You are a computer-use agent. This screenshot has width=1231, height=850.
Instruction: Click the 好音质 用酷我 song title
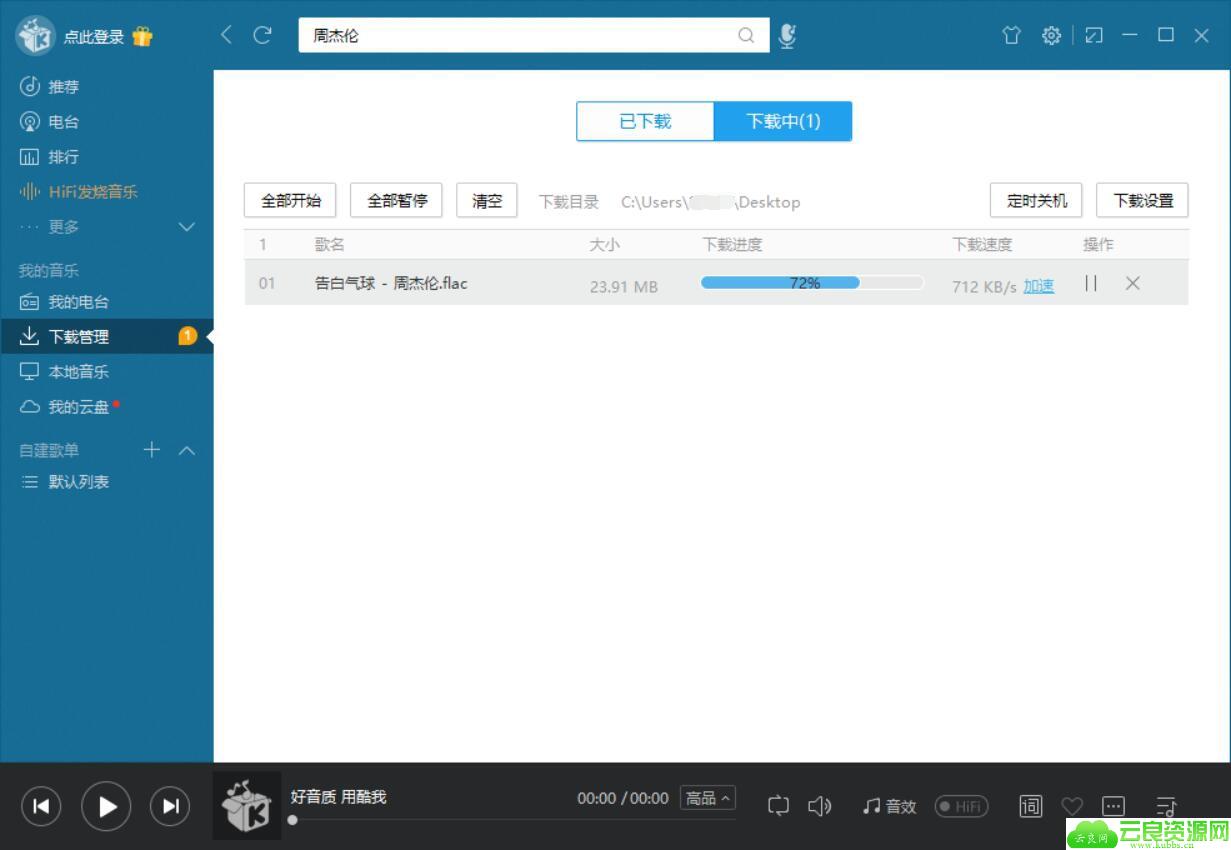point(338,797)
